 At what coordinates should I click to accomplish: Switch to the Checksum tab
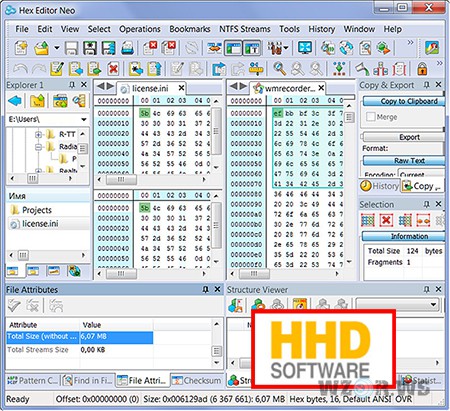pyautogui.click(x=197, y=380)
